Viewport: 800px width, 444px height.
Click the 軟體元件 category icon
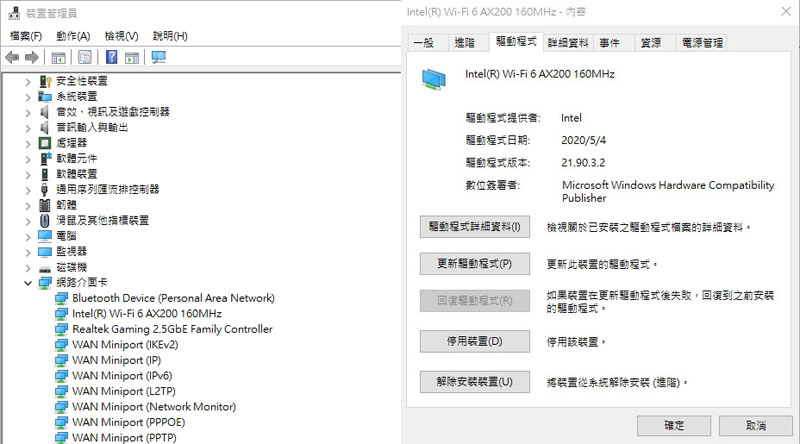[x=45, y=159]
